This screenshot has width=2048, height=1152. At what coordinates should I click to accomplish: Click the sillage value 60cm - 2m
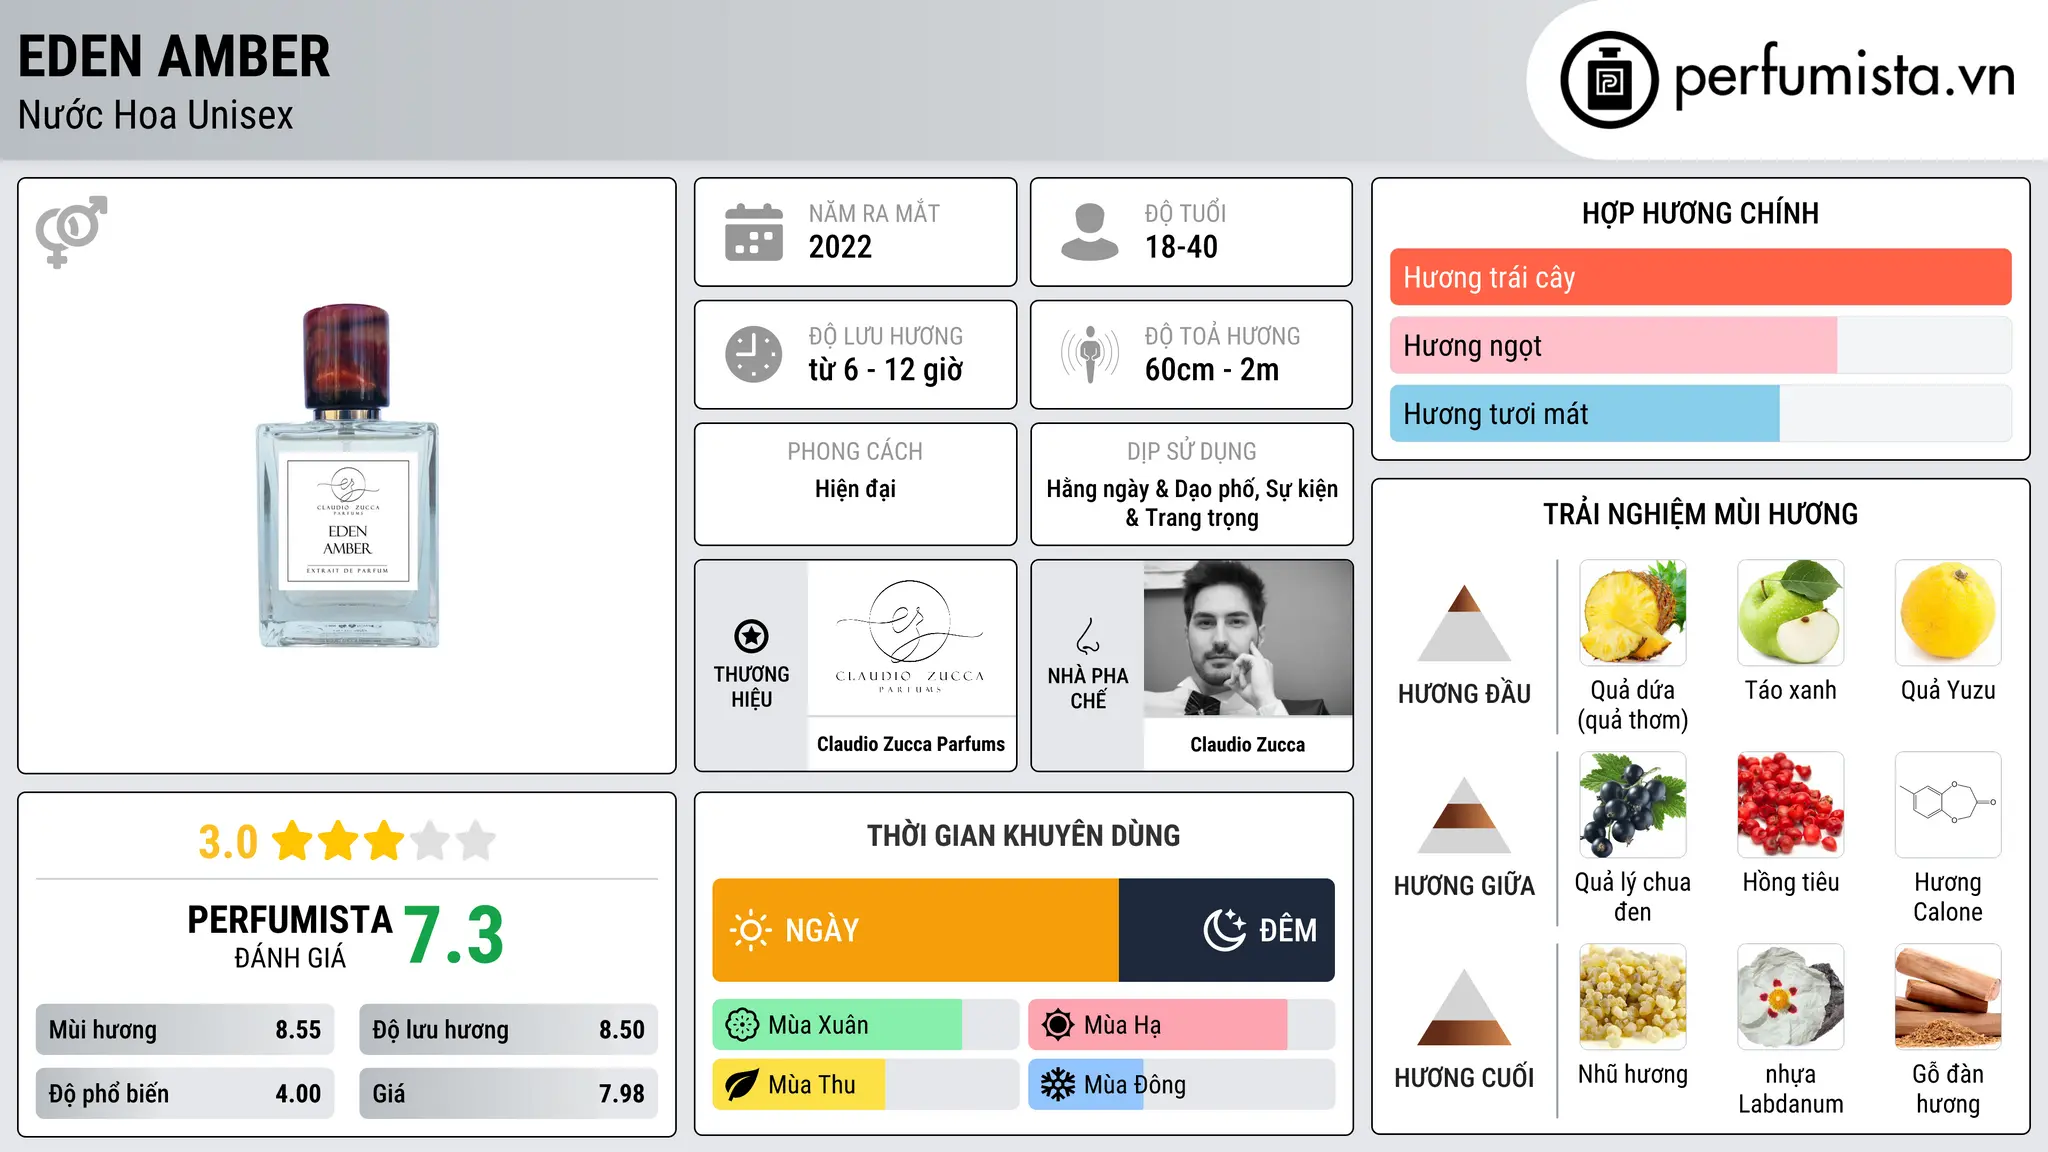pyautogui.click(x=1212, y=370)
